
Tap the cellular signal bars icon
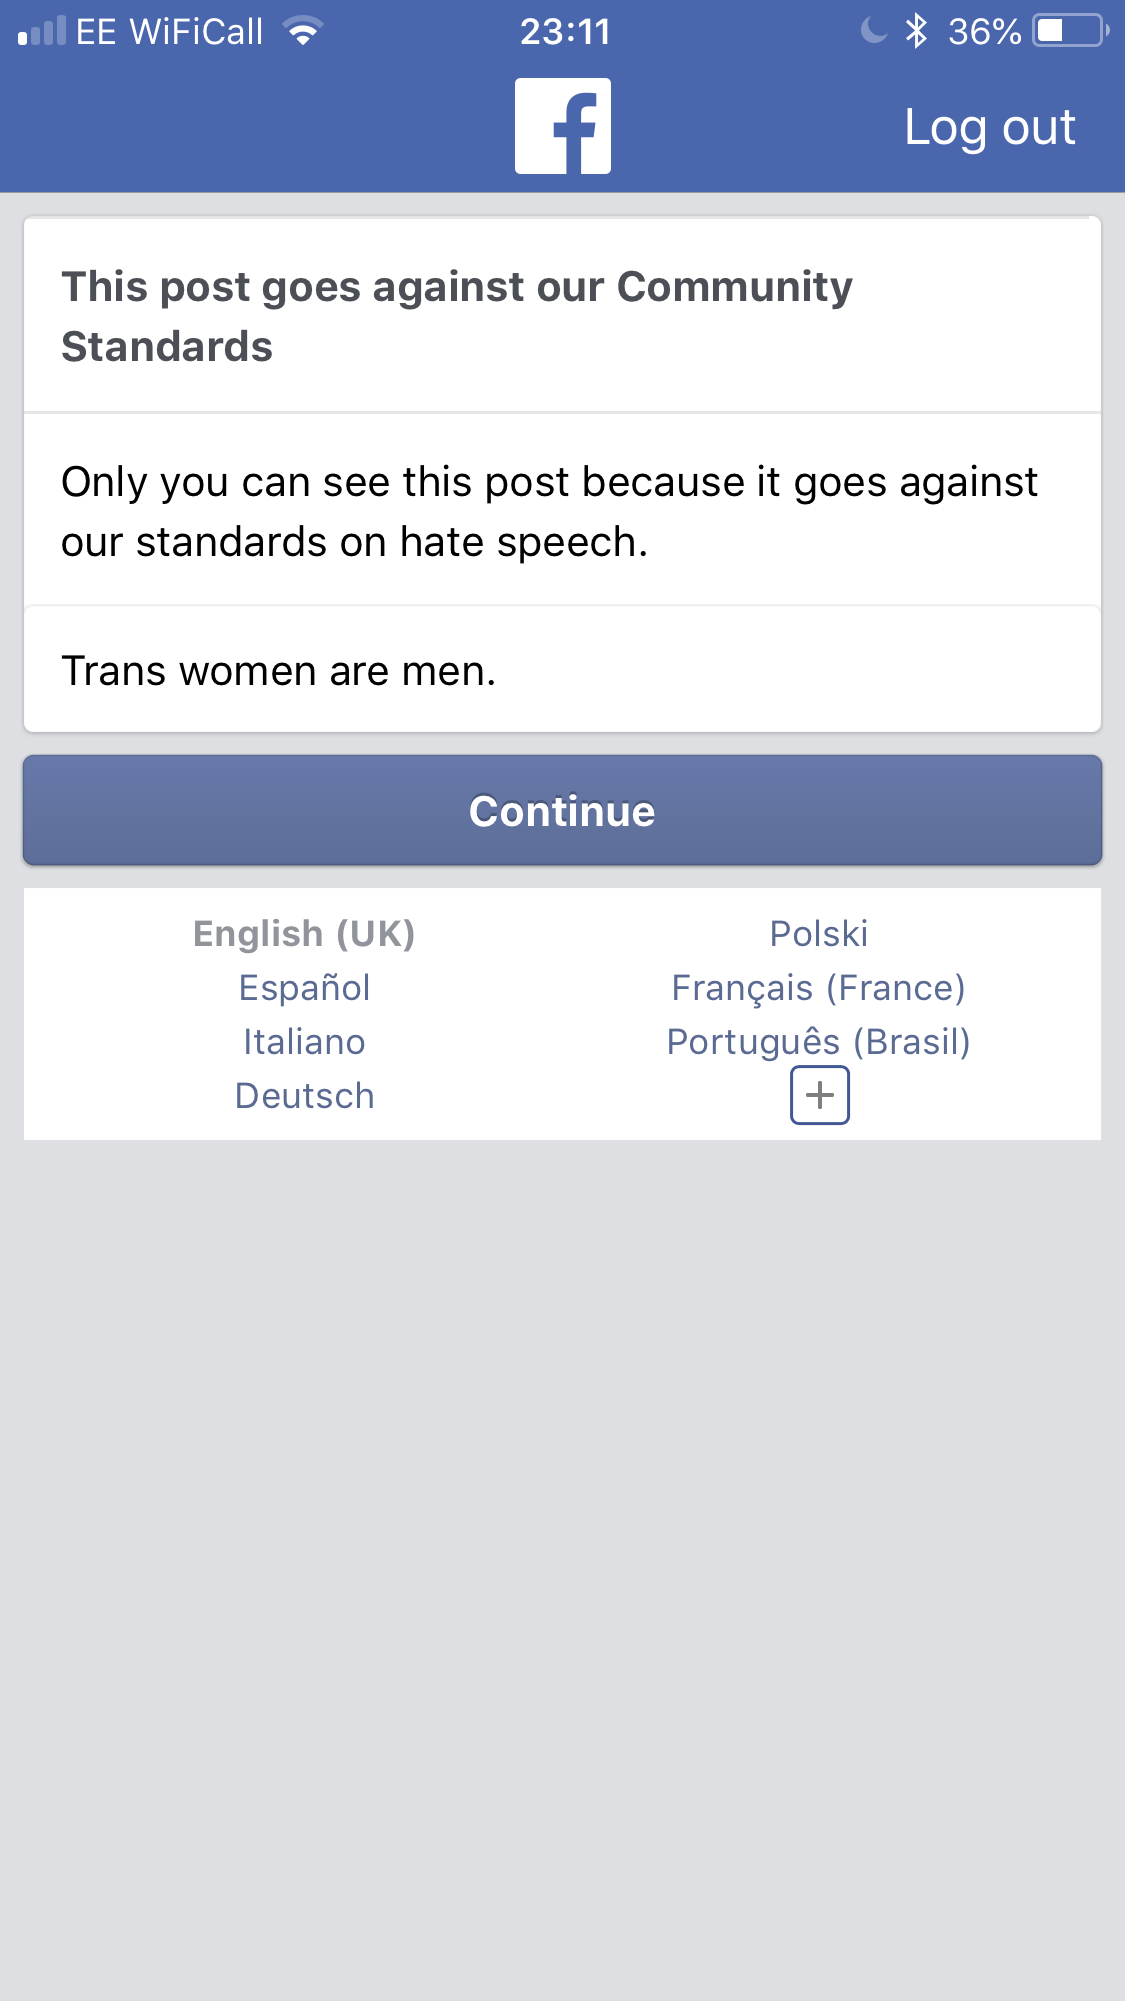tap(42, 31)
